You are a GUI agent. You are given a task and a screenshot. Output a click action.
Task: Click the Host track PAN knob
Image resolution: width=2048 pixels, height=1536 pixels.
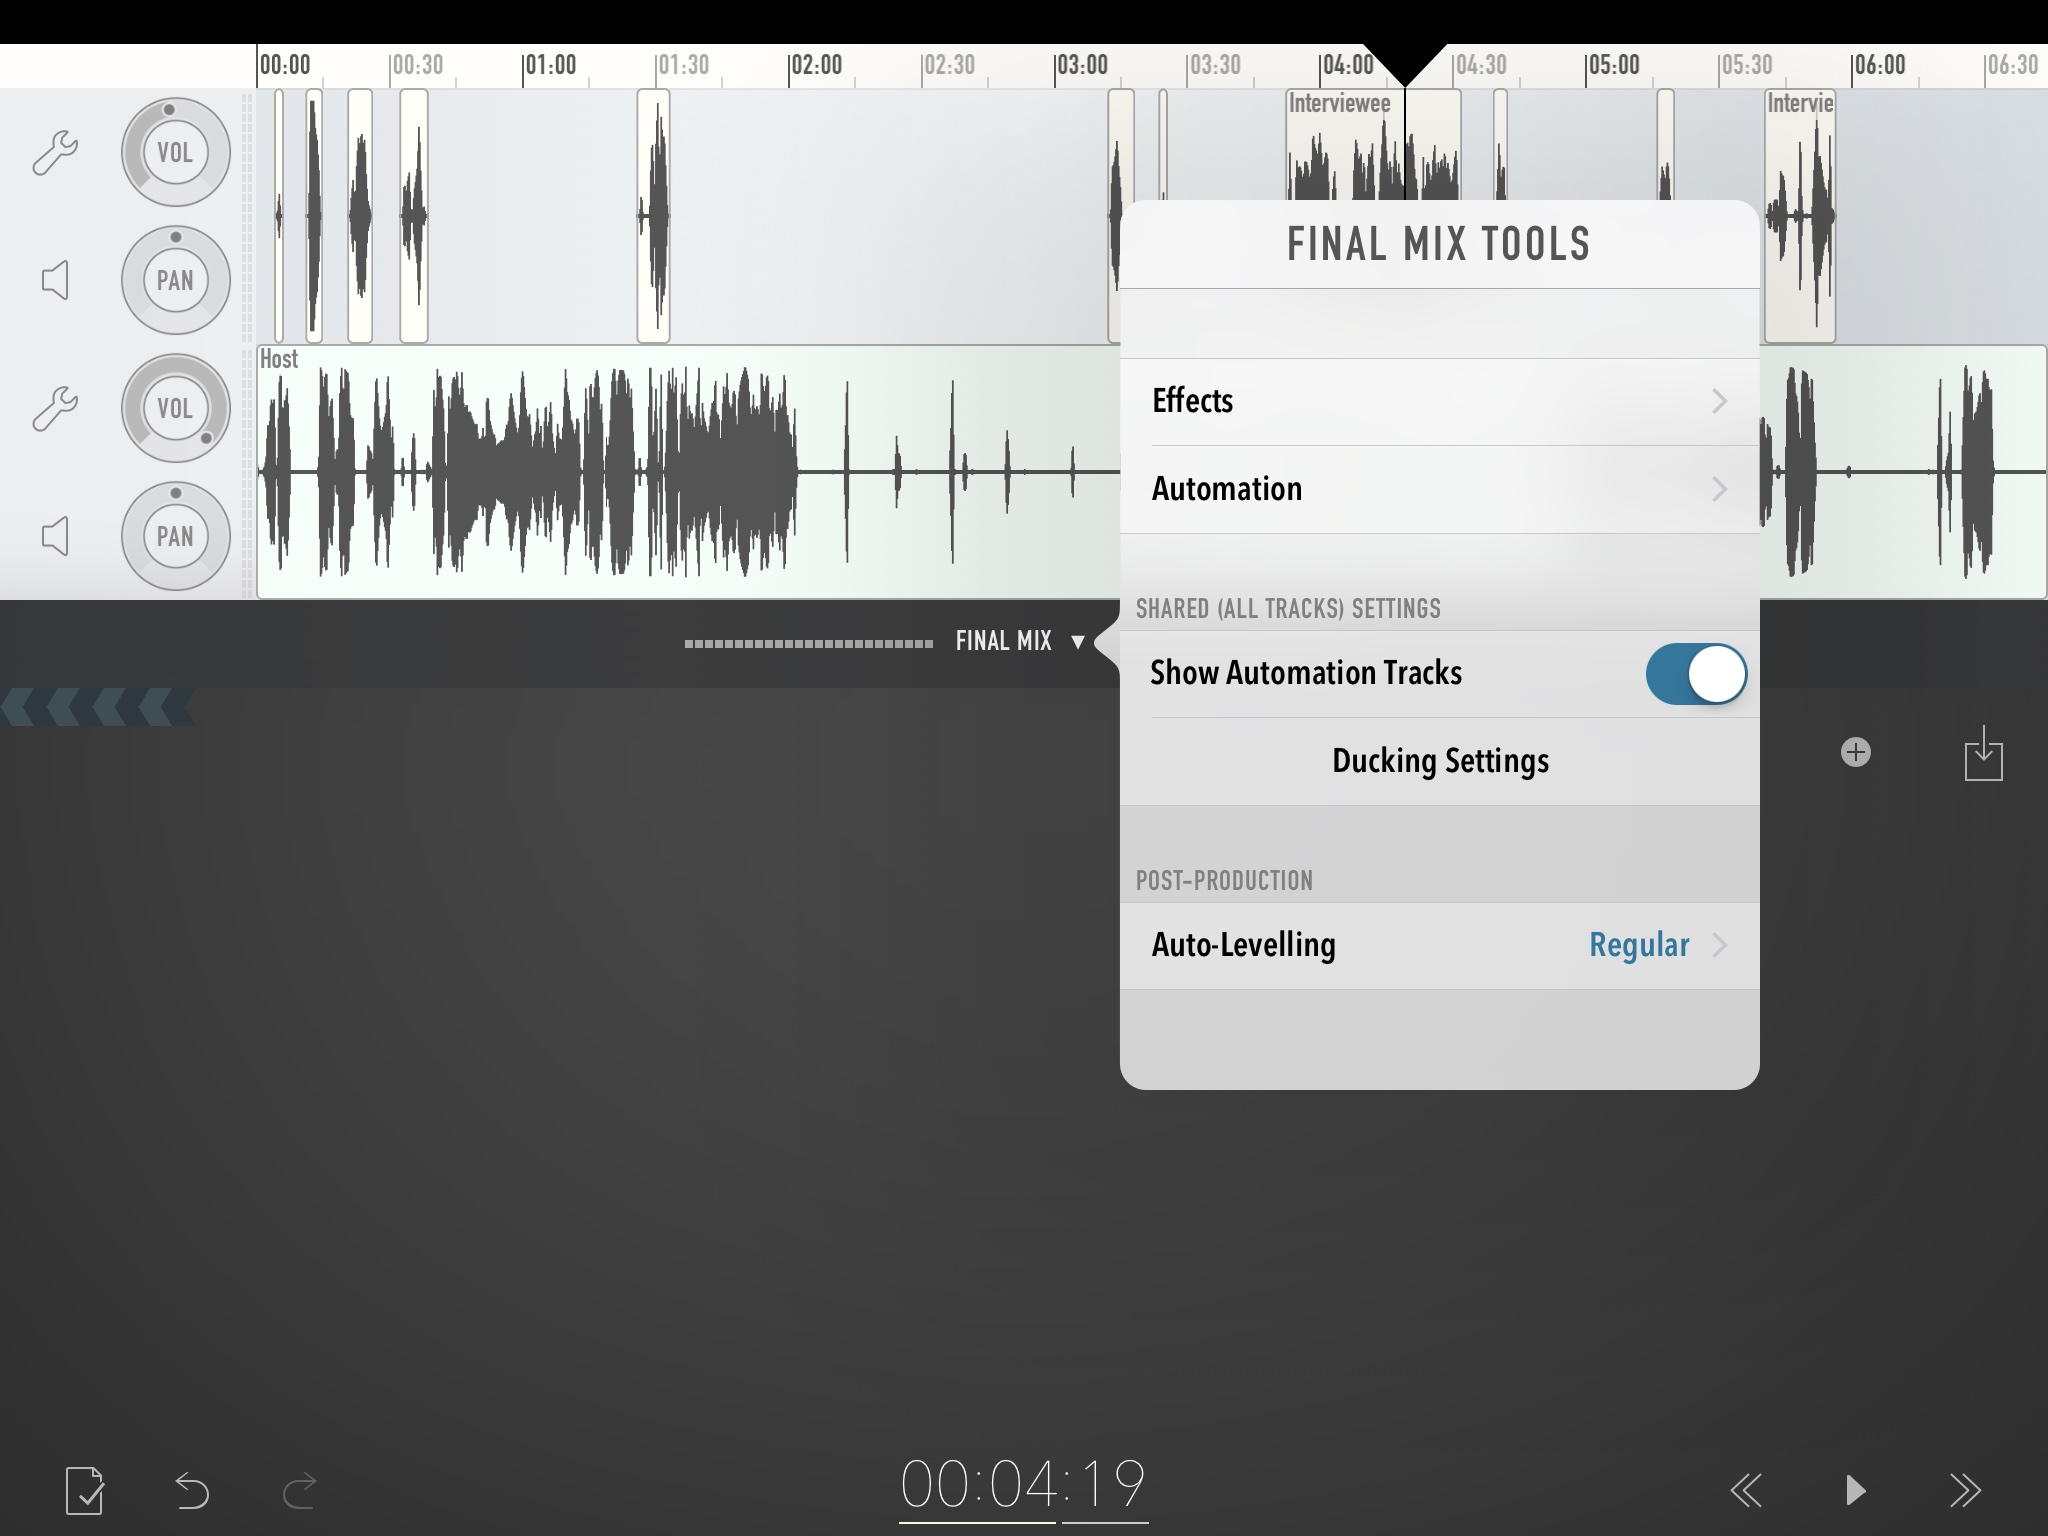(176, 536)
